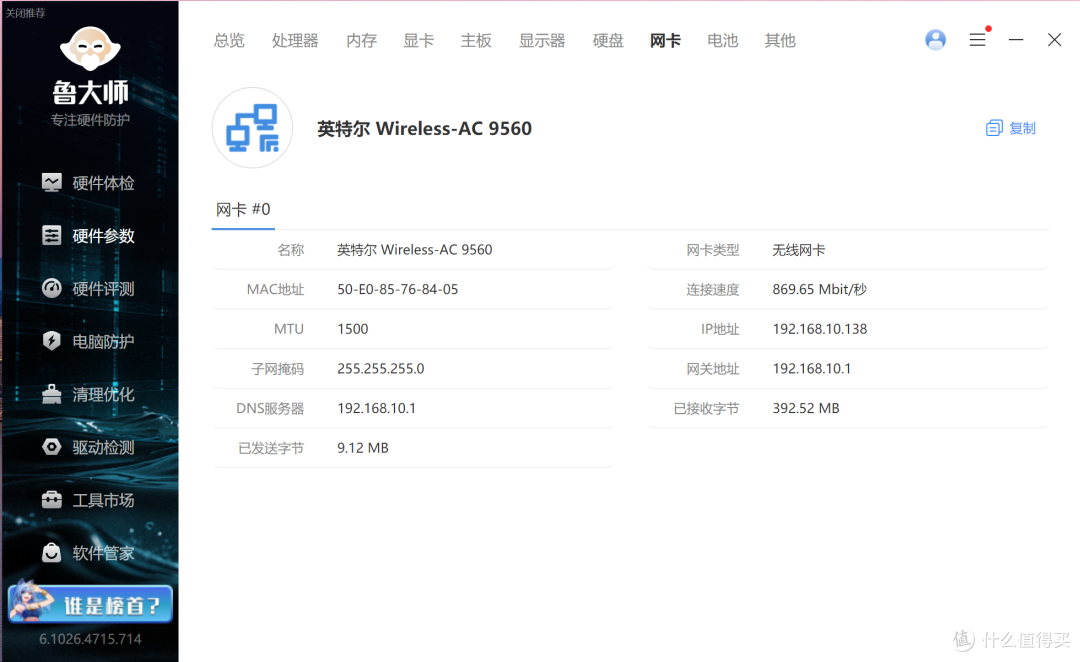
Task: Open the hamburger main menu
Action: pyautogui.click(x=977, y=40)
